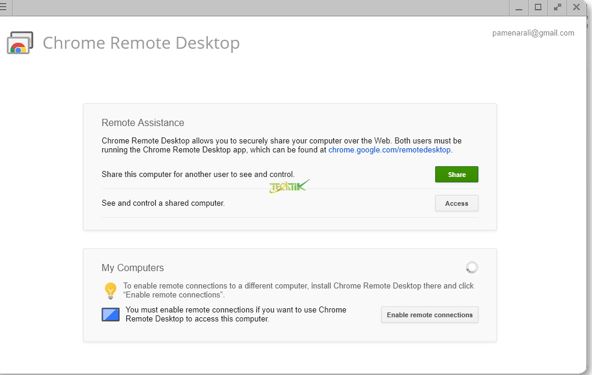Image resolution: width=592 pixels, height=375 pixels.
Task: Click 'Share this computer for another user' text
Action: pyautogui.click(x=198, y=174)
